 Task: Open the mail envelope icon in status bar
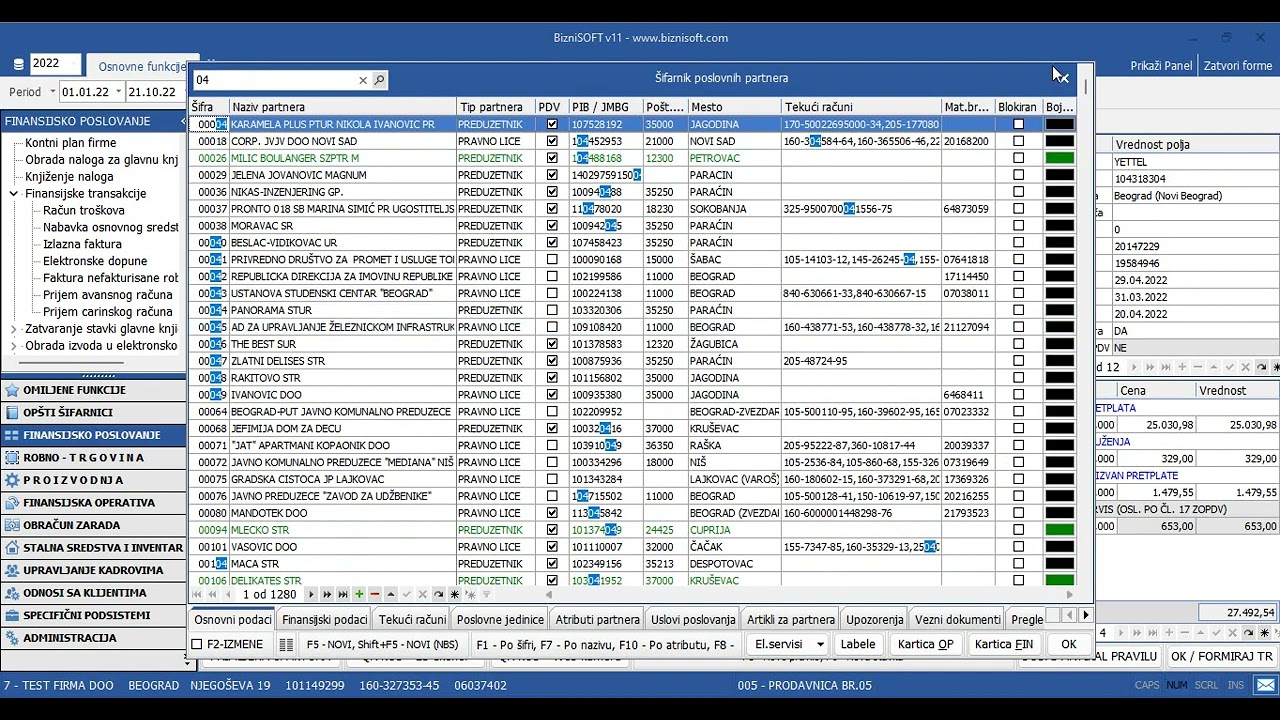1266,685
